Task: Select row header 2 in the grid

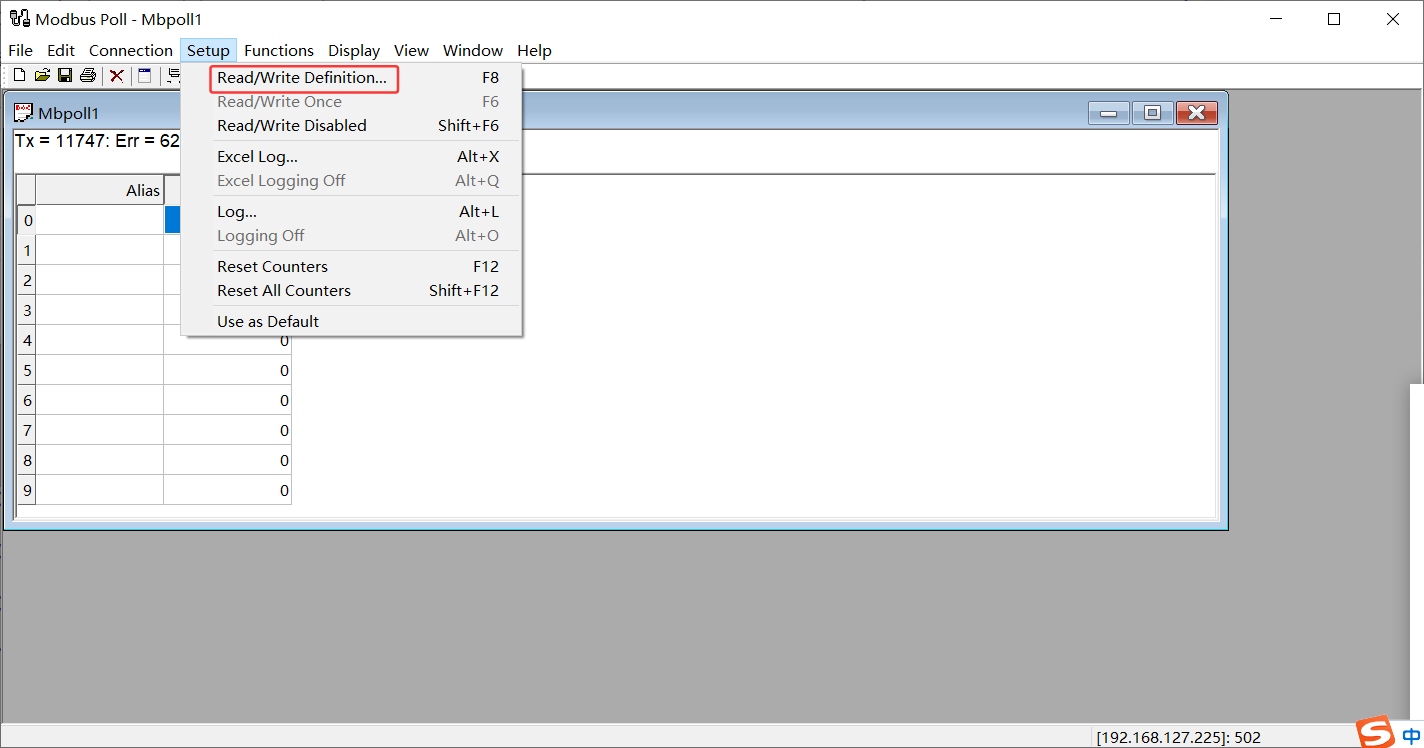Action: 27,280
